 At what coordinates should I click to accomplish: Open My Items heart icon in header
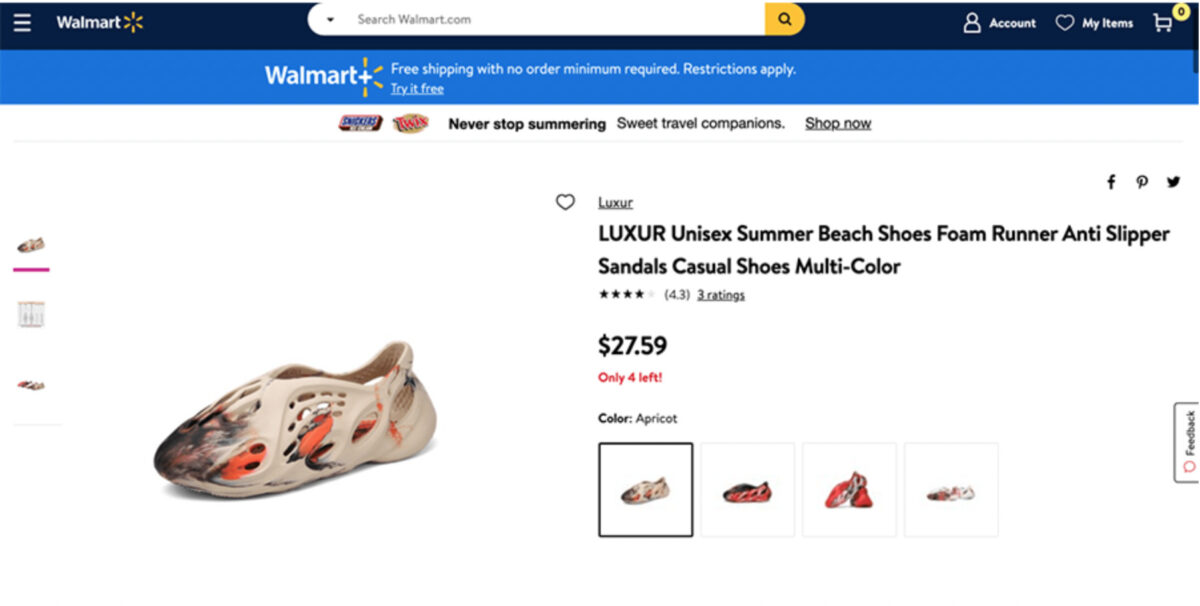(x=1065, y=23)
